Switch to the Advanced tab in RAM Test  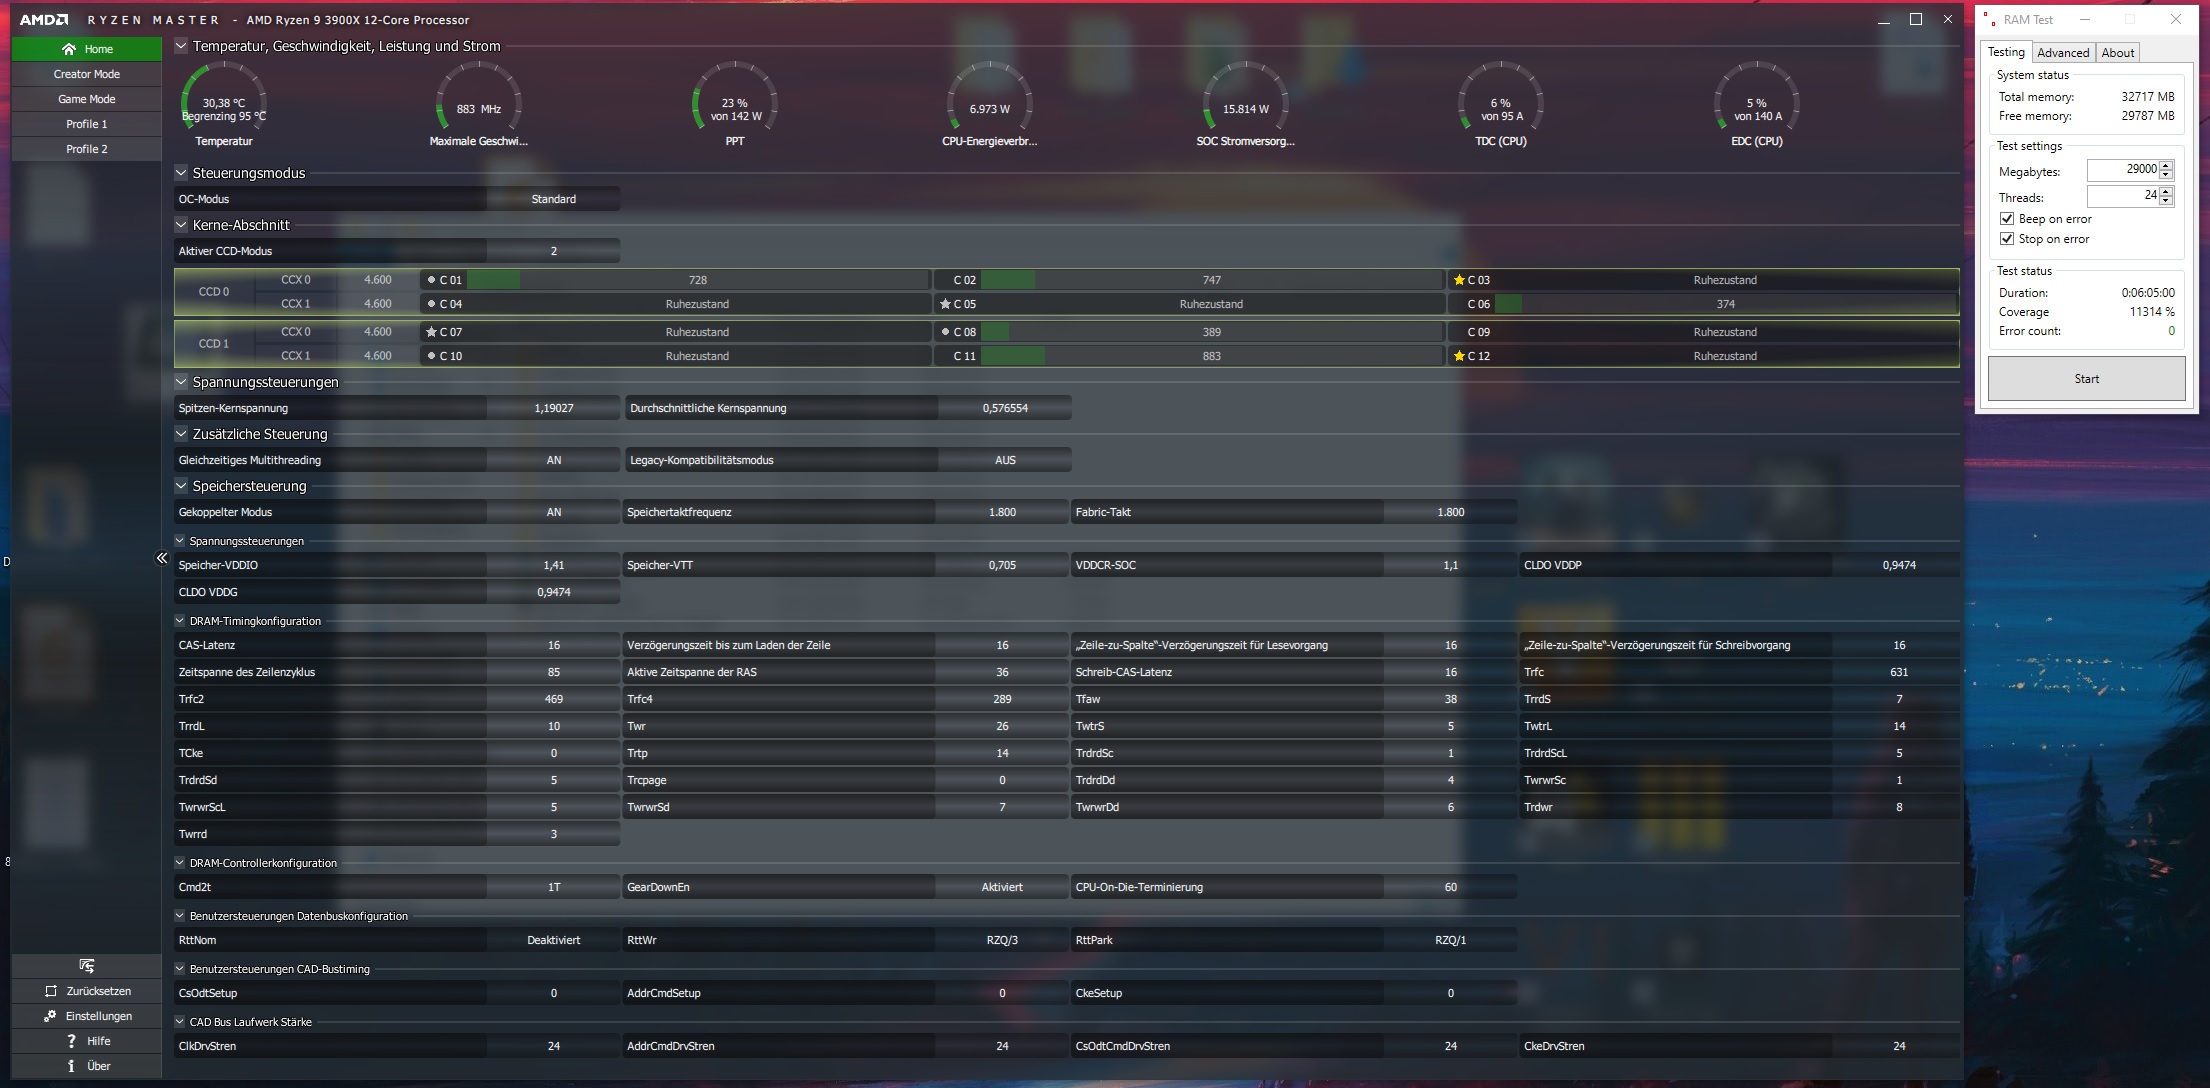[2062, 53]
